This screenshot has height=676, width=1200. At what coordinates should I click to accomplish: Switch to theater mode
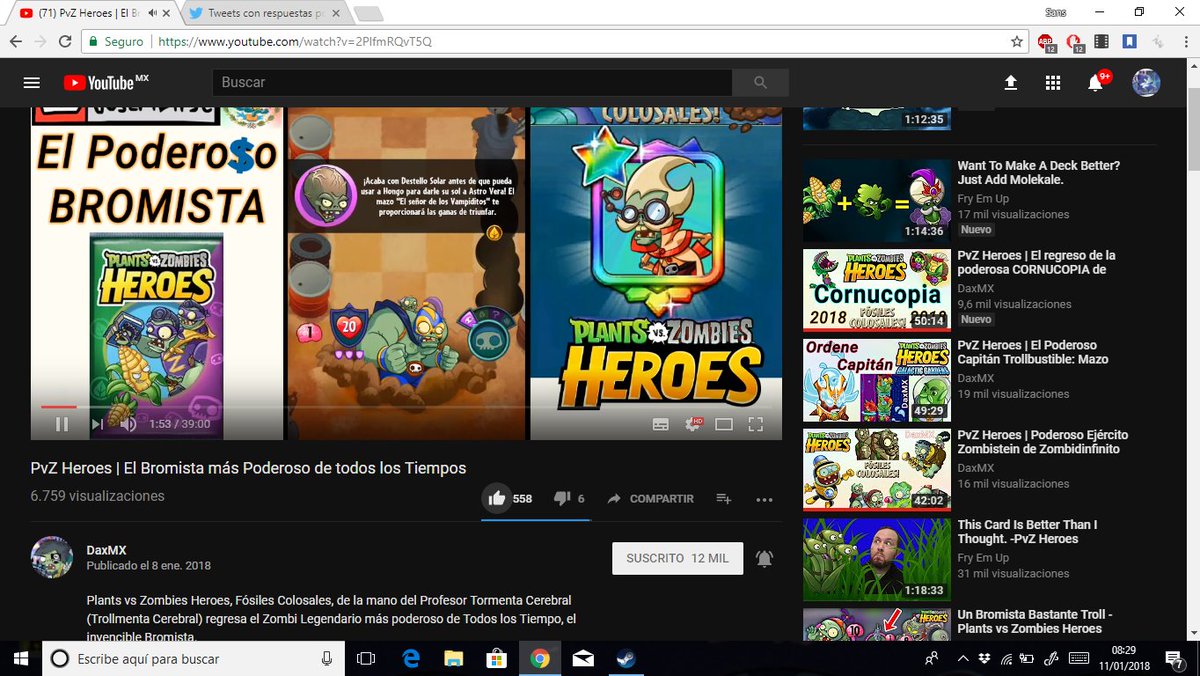(x=724, y=424)
